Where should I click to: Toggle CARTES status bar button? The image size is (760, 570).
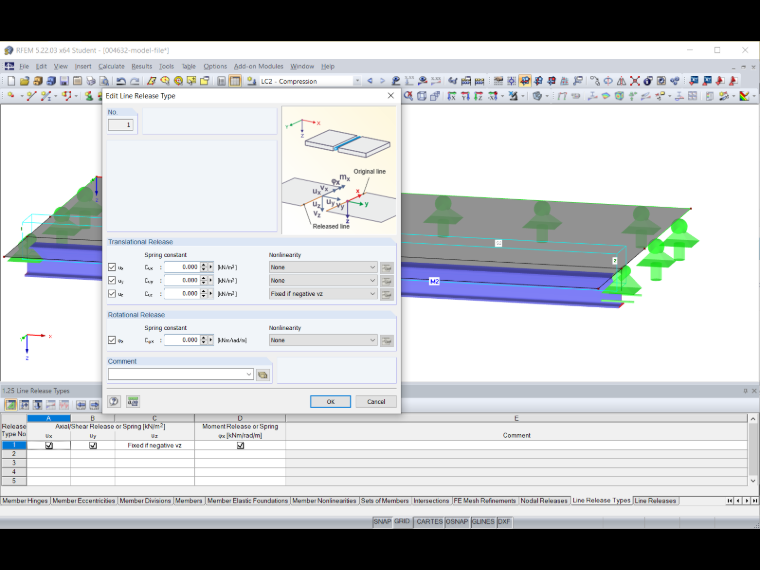[429, 522]
